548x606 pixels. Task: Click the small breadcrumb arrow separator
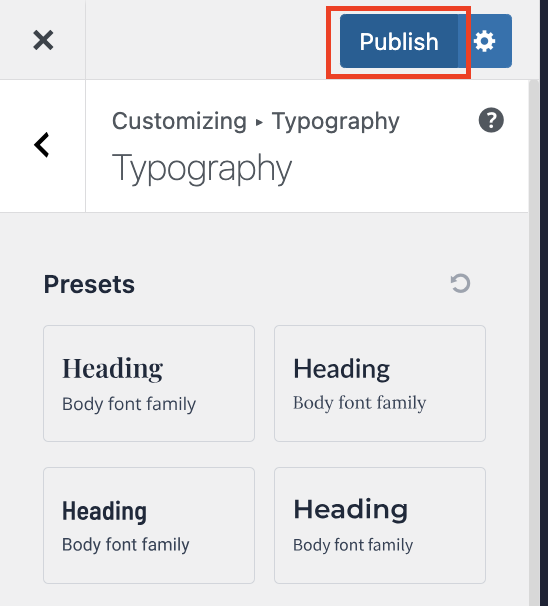click(259, 123)
